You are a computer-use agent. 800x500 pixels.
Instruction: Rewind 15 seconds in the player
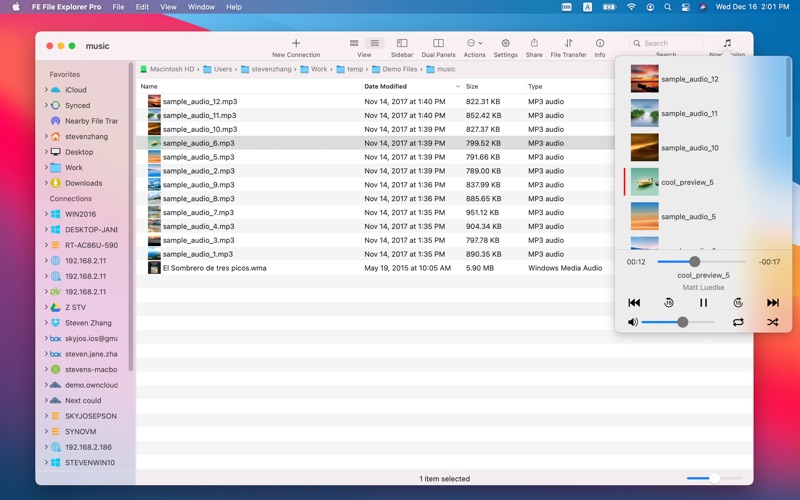[669, 303]
